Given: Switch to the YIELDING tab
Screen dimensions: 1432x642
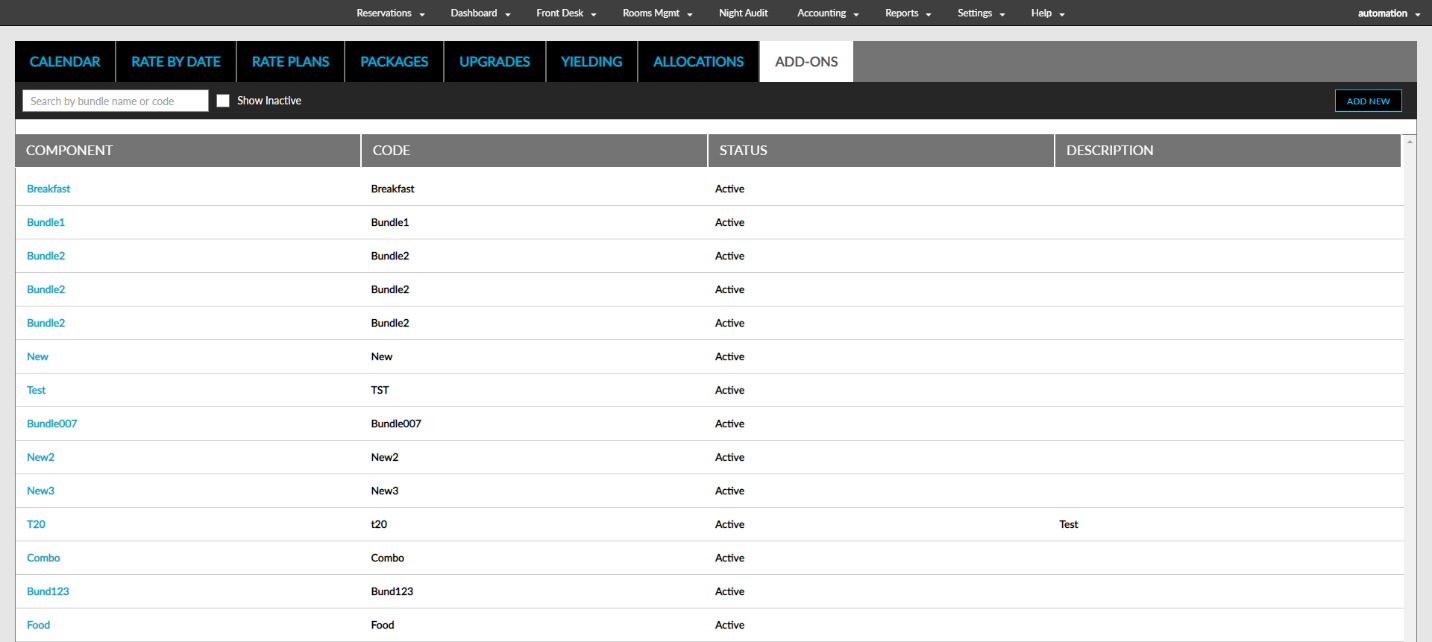Looking at the screenshot, I should pyautogui.click(x=591, y=61).
